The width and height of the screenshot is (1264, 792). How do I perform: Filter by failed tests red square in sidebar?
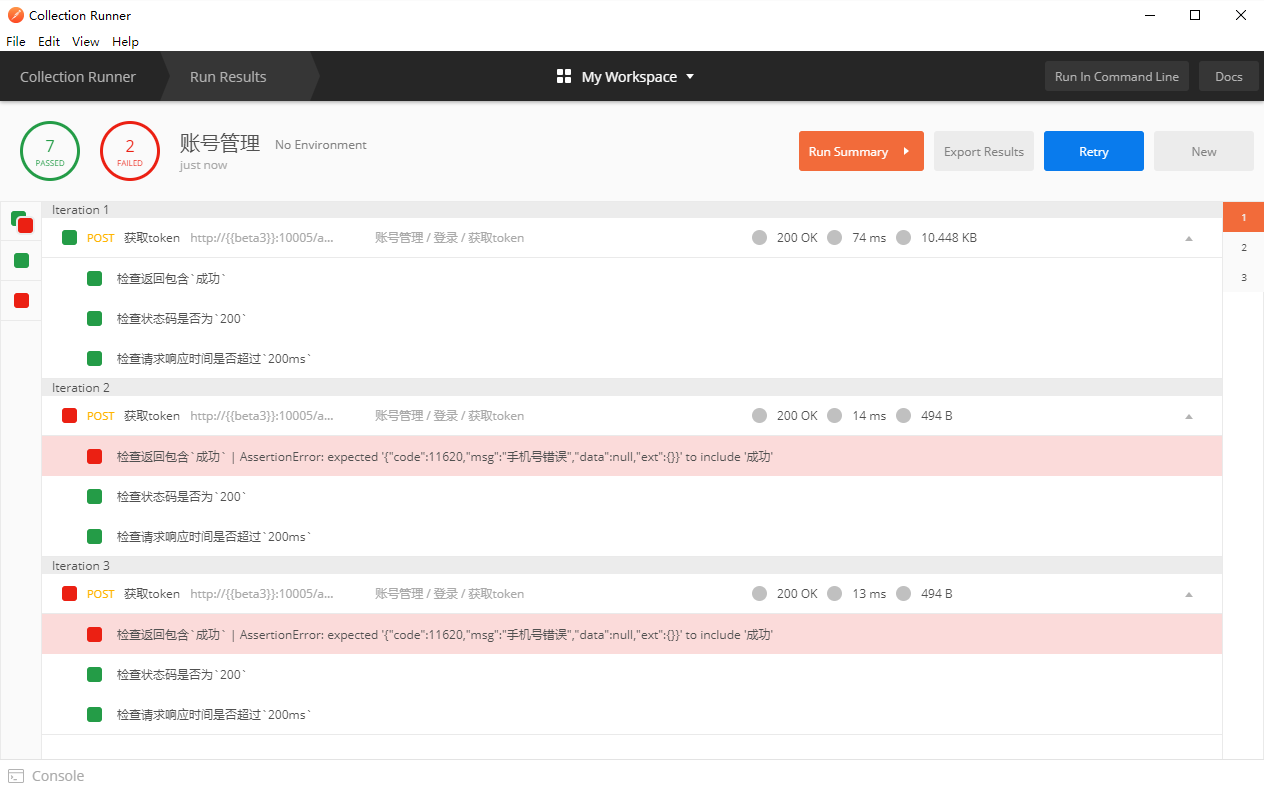click(21, 301)
